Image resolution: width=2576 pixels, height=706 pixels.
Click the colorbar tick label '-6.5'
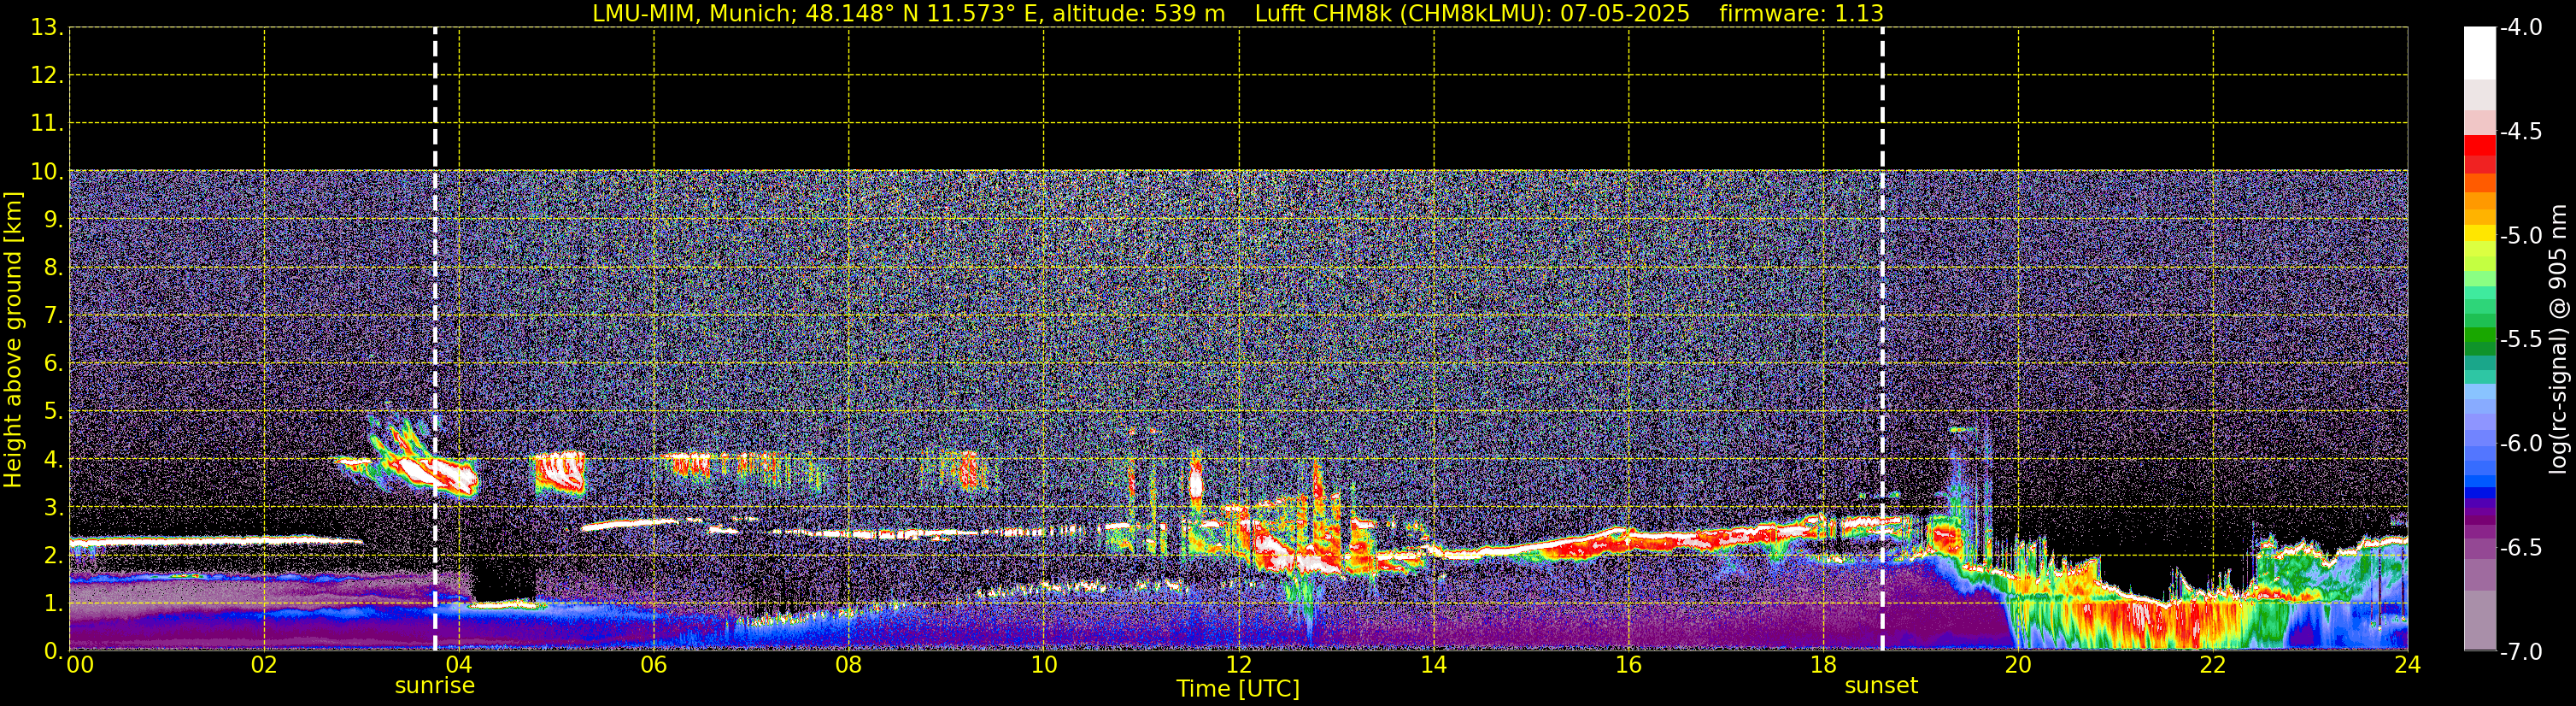coord(2520,548)
